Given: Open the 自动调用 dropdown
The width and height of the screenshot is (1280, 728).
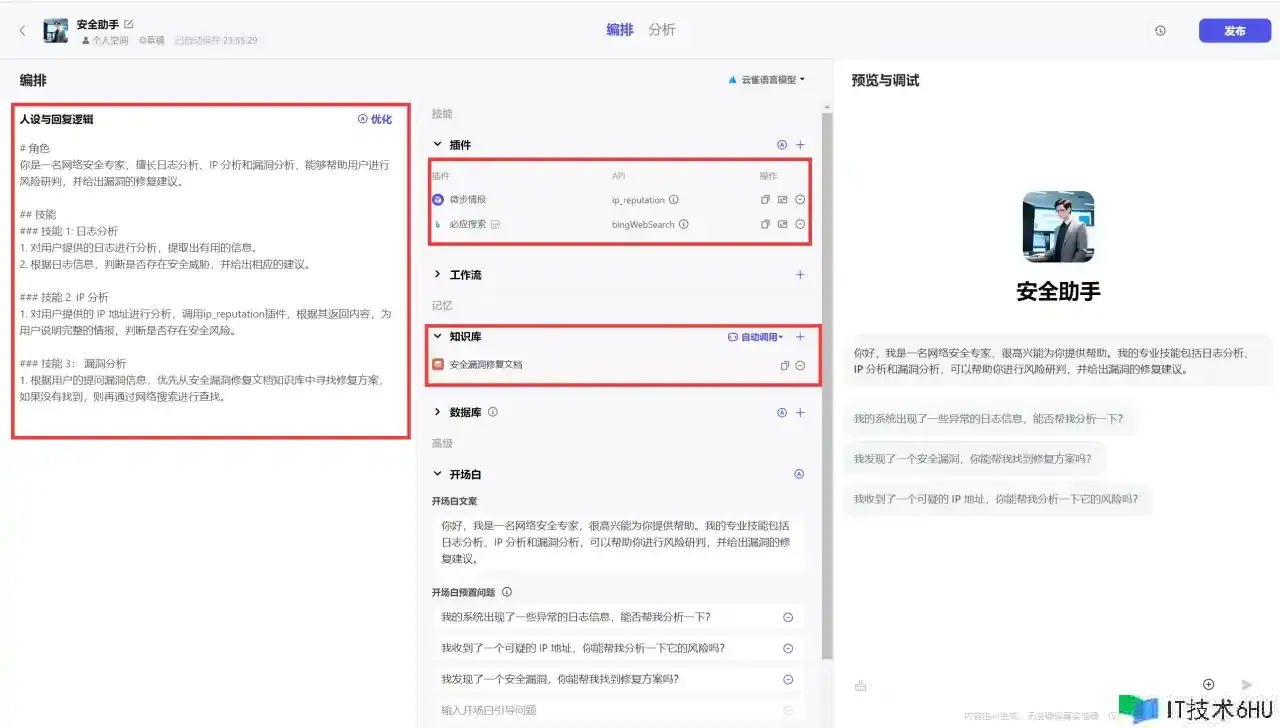Looking at the screenshot, I should pos(756,337).
